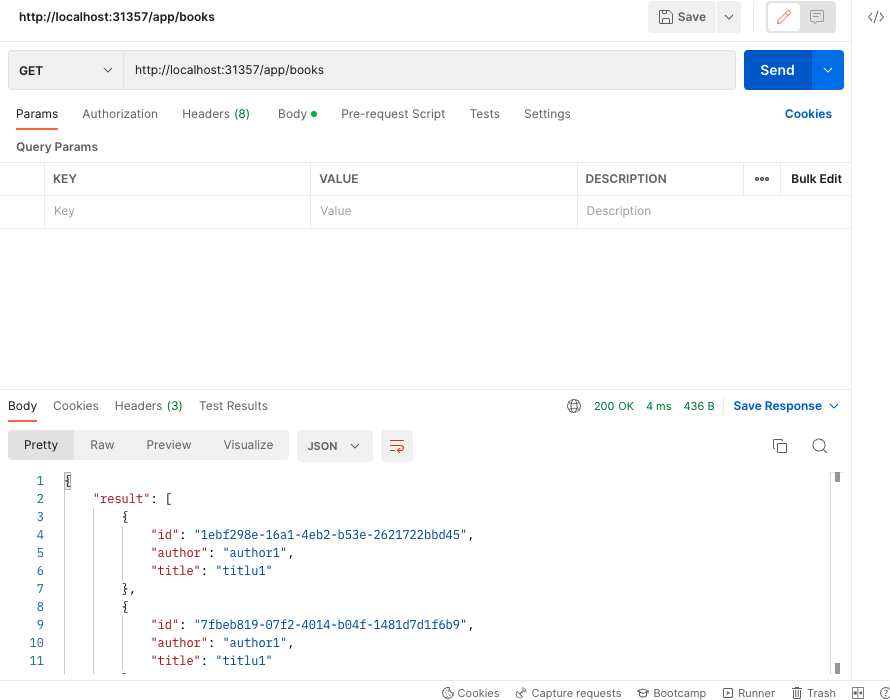
Task: Open Trash from the status bar
Action: (813, 693)
